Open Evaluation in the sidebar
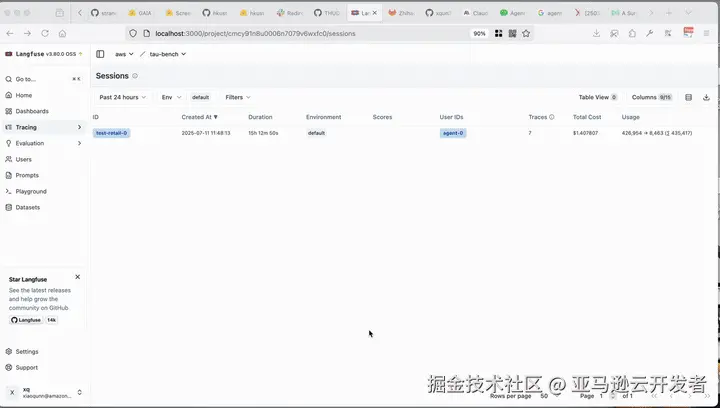The image size is (720, 408). coord(30,143)
